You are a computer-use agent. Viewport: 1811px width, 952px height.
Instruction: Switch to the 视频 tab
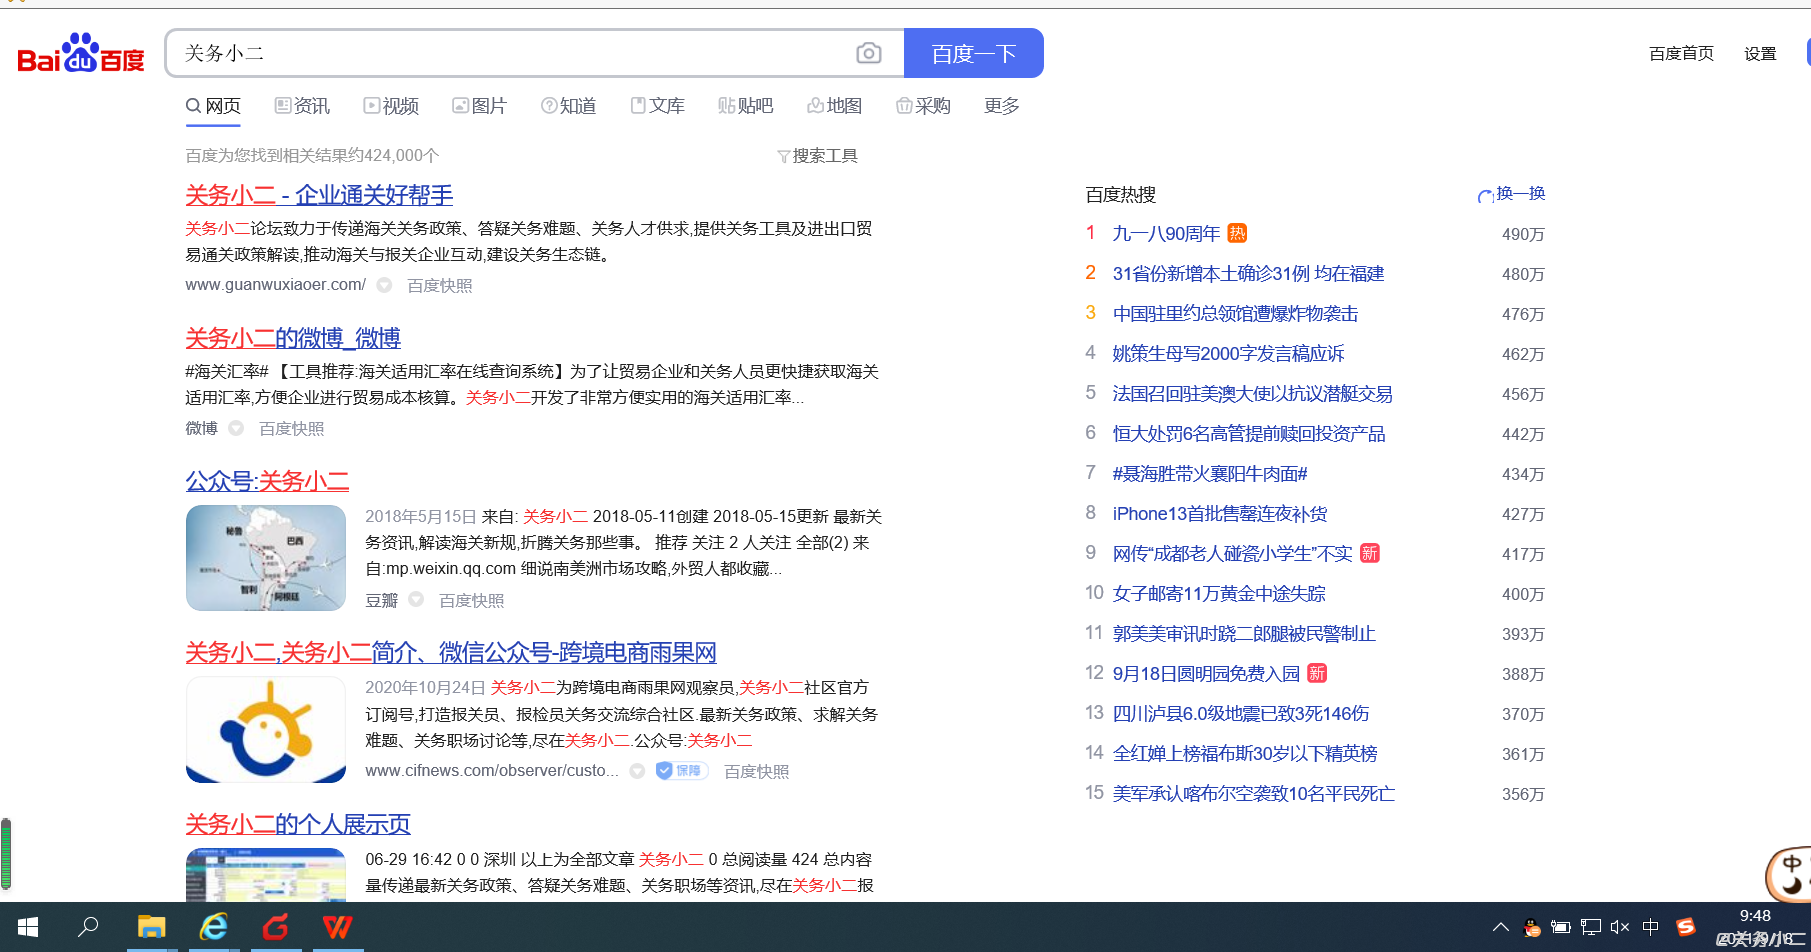tap(391, 106)
